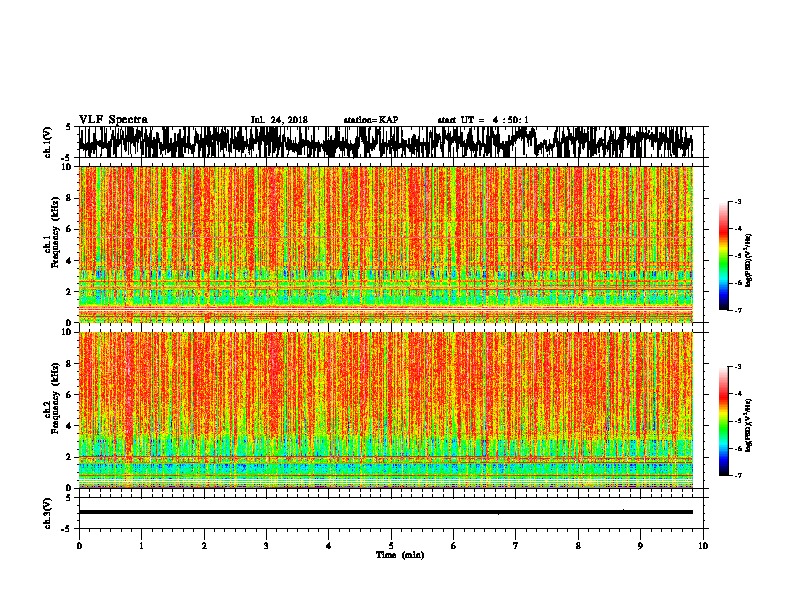
Task: Click inside the ch.2 spectrogram panel
Action: coord(385,410)
